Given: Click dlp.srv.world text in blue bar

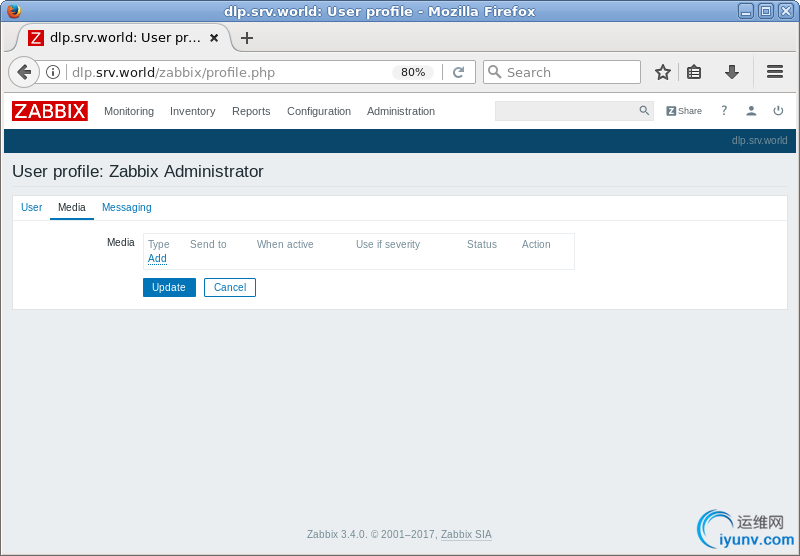Looking at the screenshot, I should pos(759,140).
